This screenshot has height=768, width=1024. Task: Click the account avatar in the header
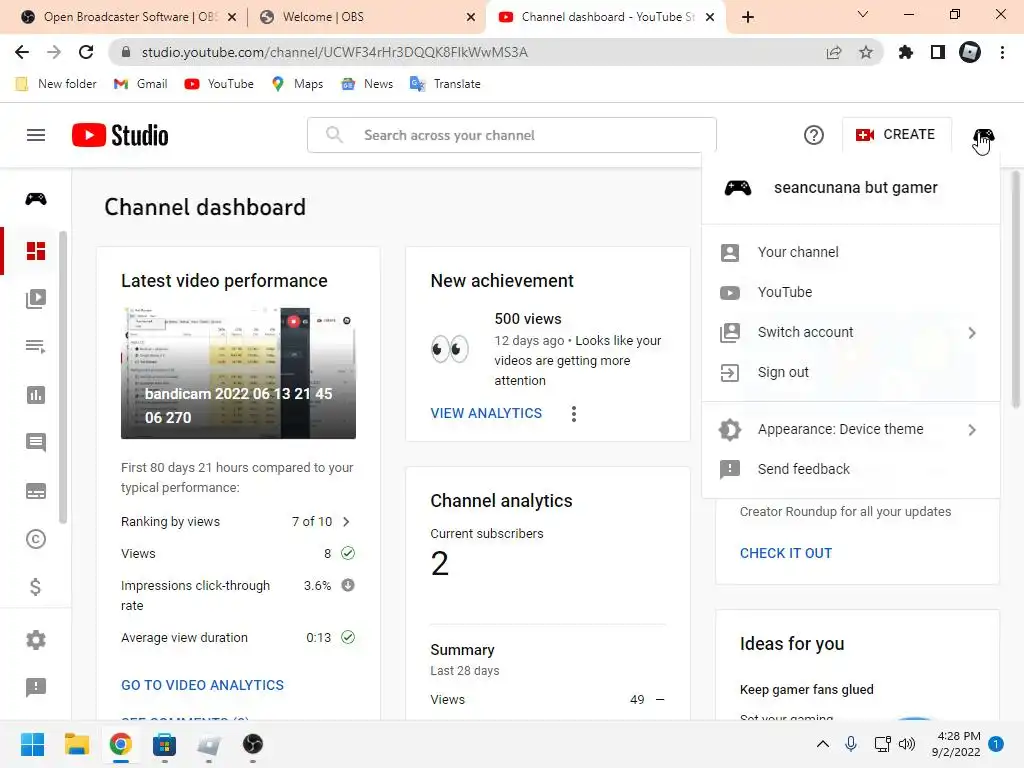(x=984, y=136)
